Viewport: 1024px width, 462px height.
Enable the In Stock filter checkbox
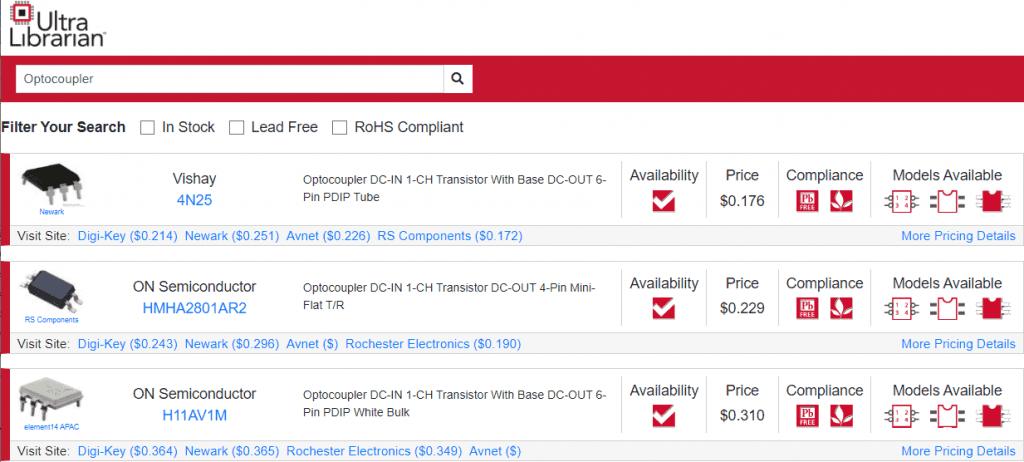pyautogui.click(x=148, y=128)
